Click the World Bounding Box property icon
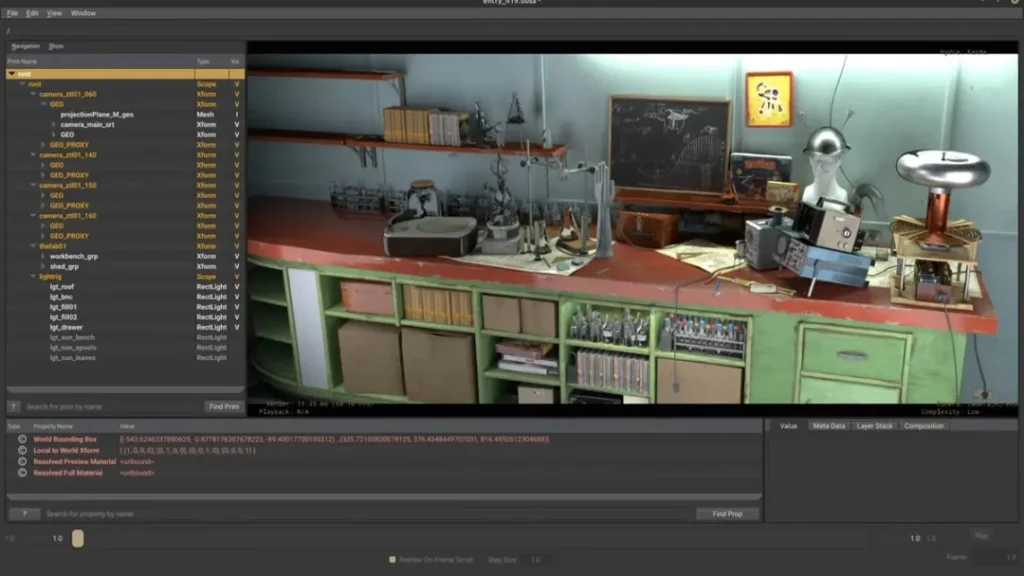Viewport: 1024px width, 576px height. tap(23, 439)
